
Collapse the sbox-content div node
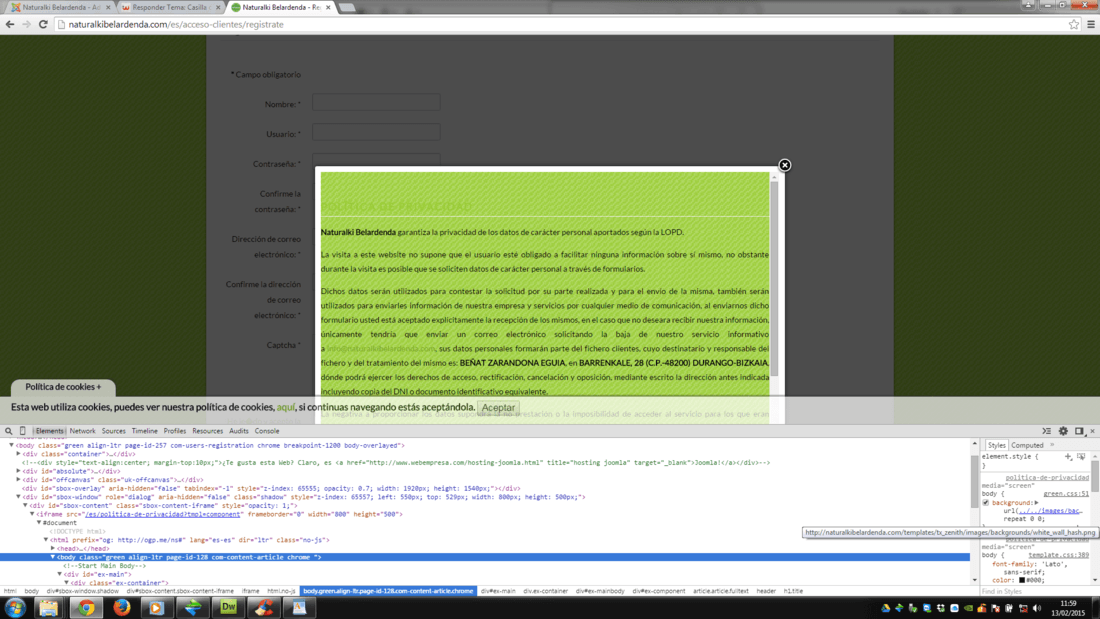click(25, 505)
